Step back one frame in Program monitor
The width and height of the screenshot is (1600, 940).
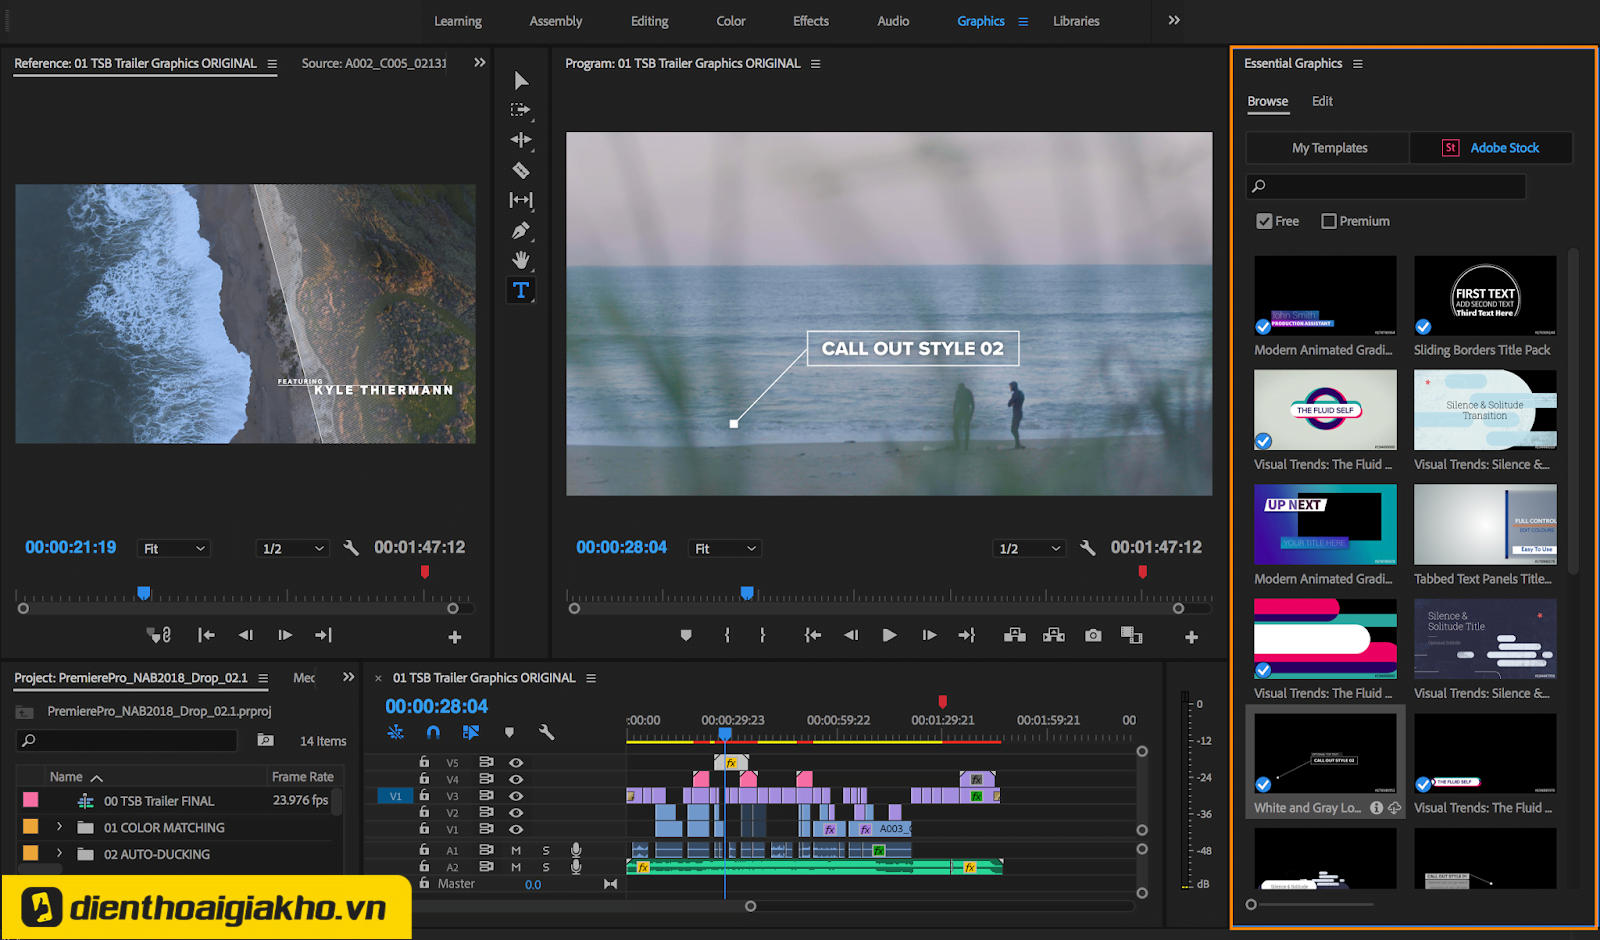tap(851, 635)
